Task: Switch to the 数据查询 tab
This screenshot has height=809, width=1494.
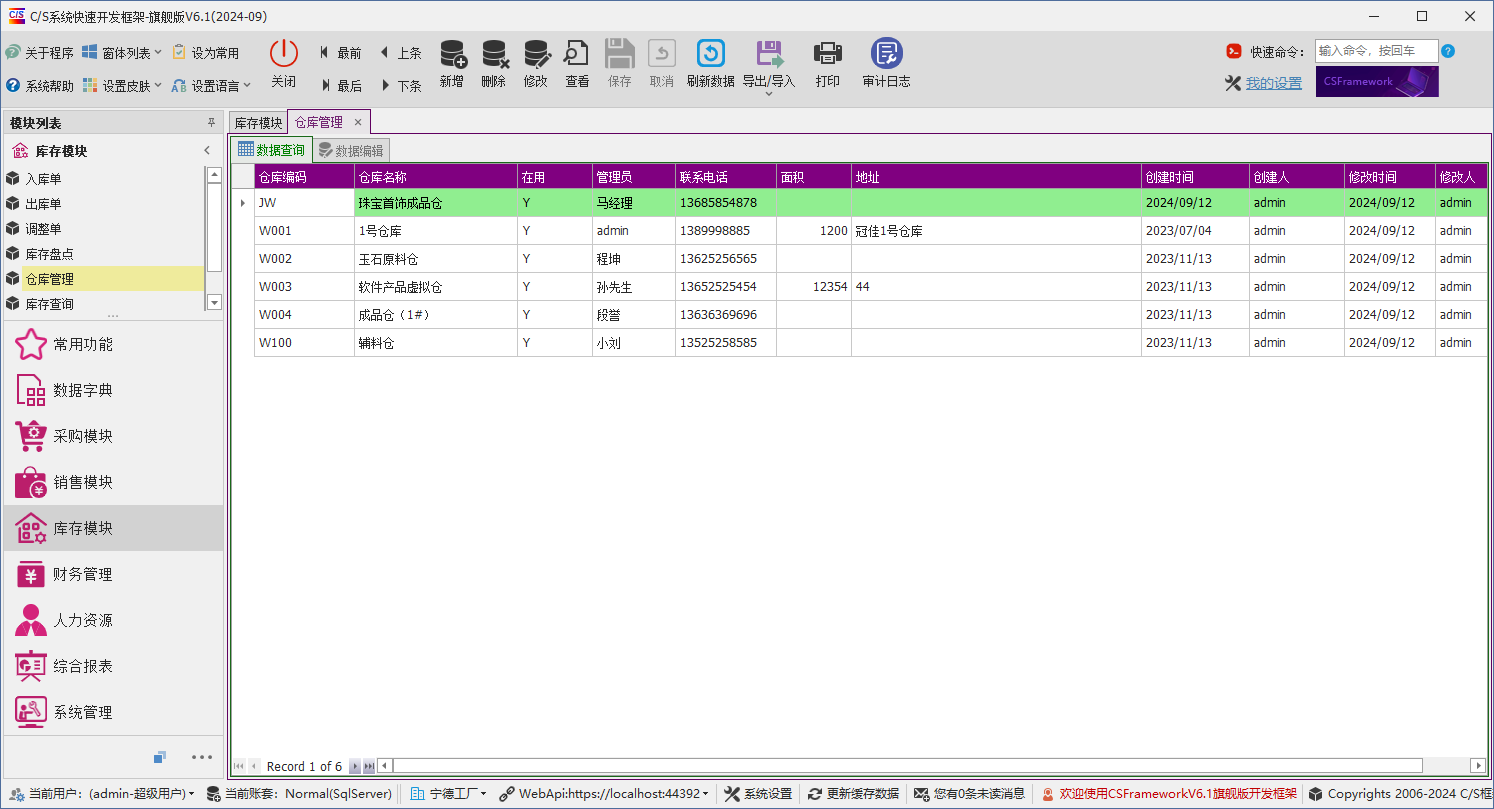Action: point(271,150)
